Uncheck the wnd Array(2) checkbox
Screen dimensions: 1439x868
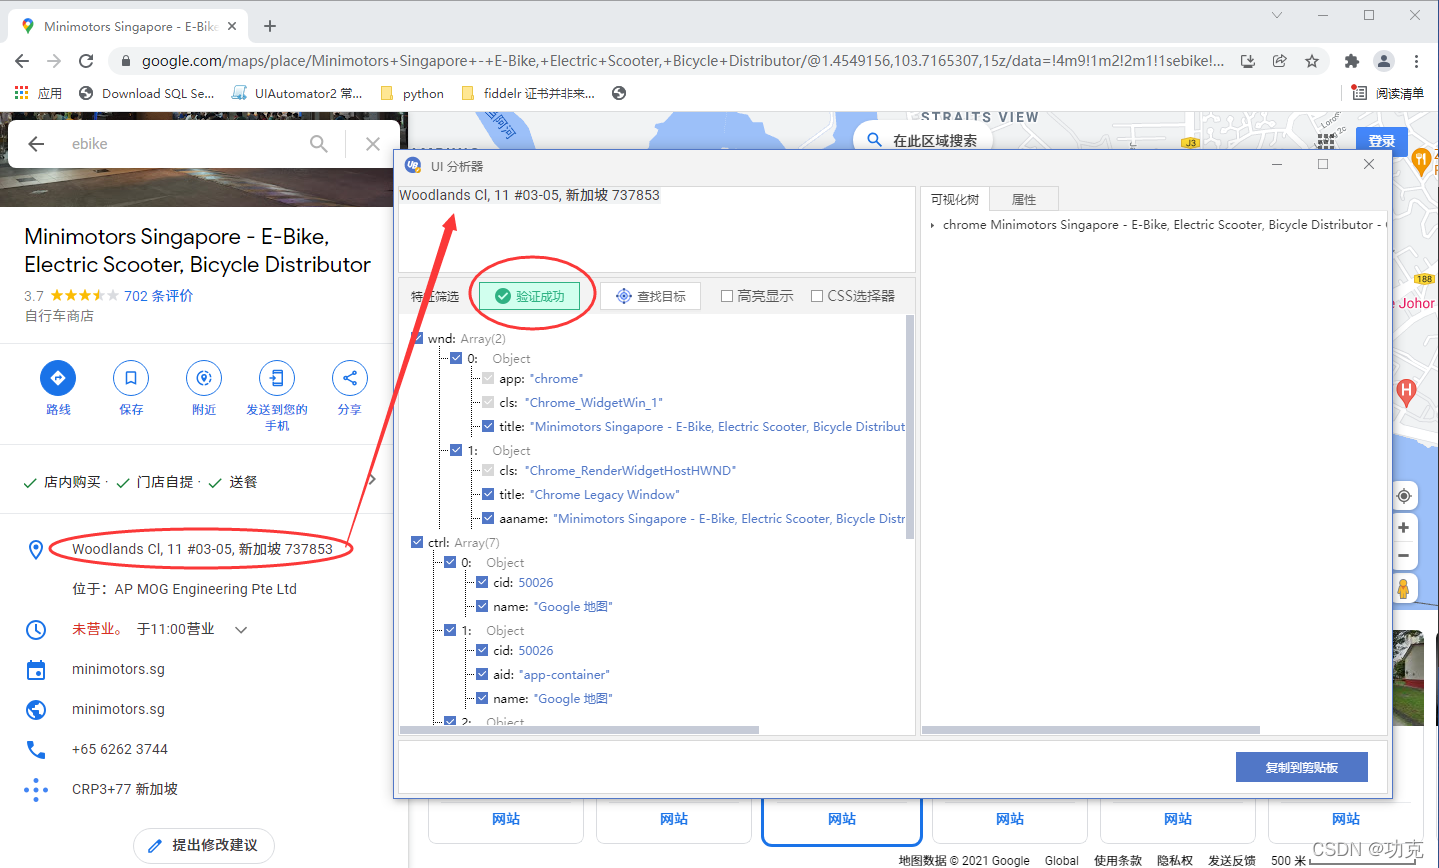(417, 338)
